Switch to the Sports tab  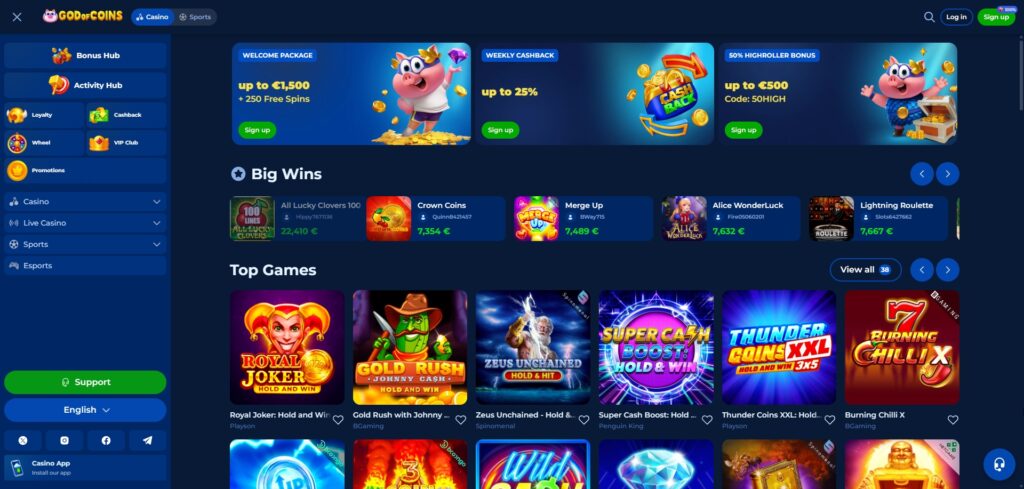tap(195, 17)
